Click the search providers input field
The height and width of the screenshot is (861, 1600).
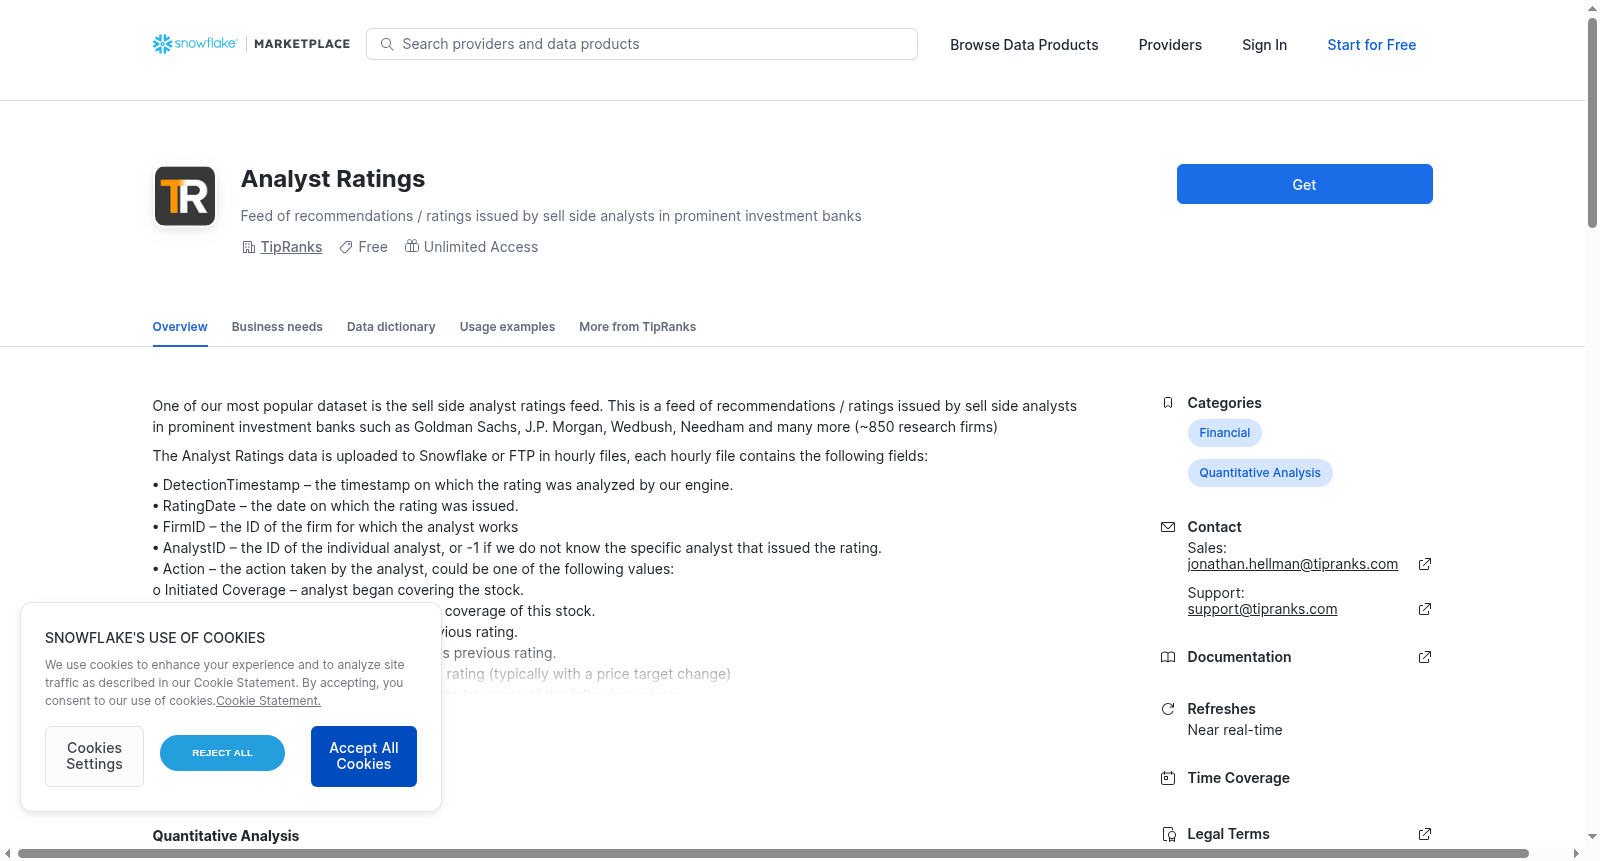click(x=642, y=44)
